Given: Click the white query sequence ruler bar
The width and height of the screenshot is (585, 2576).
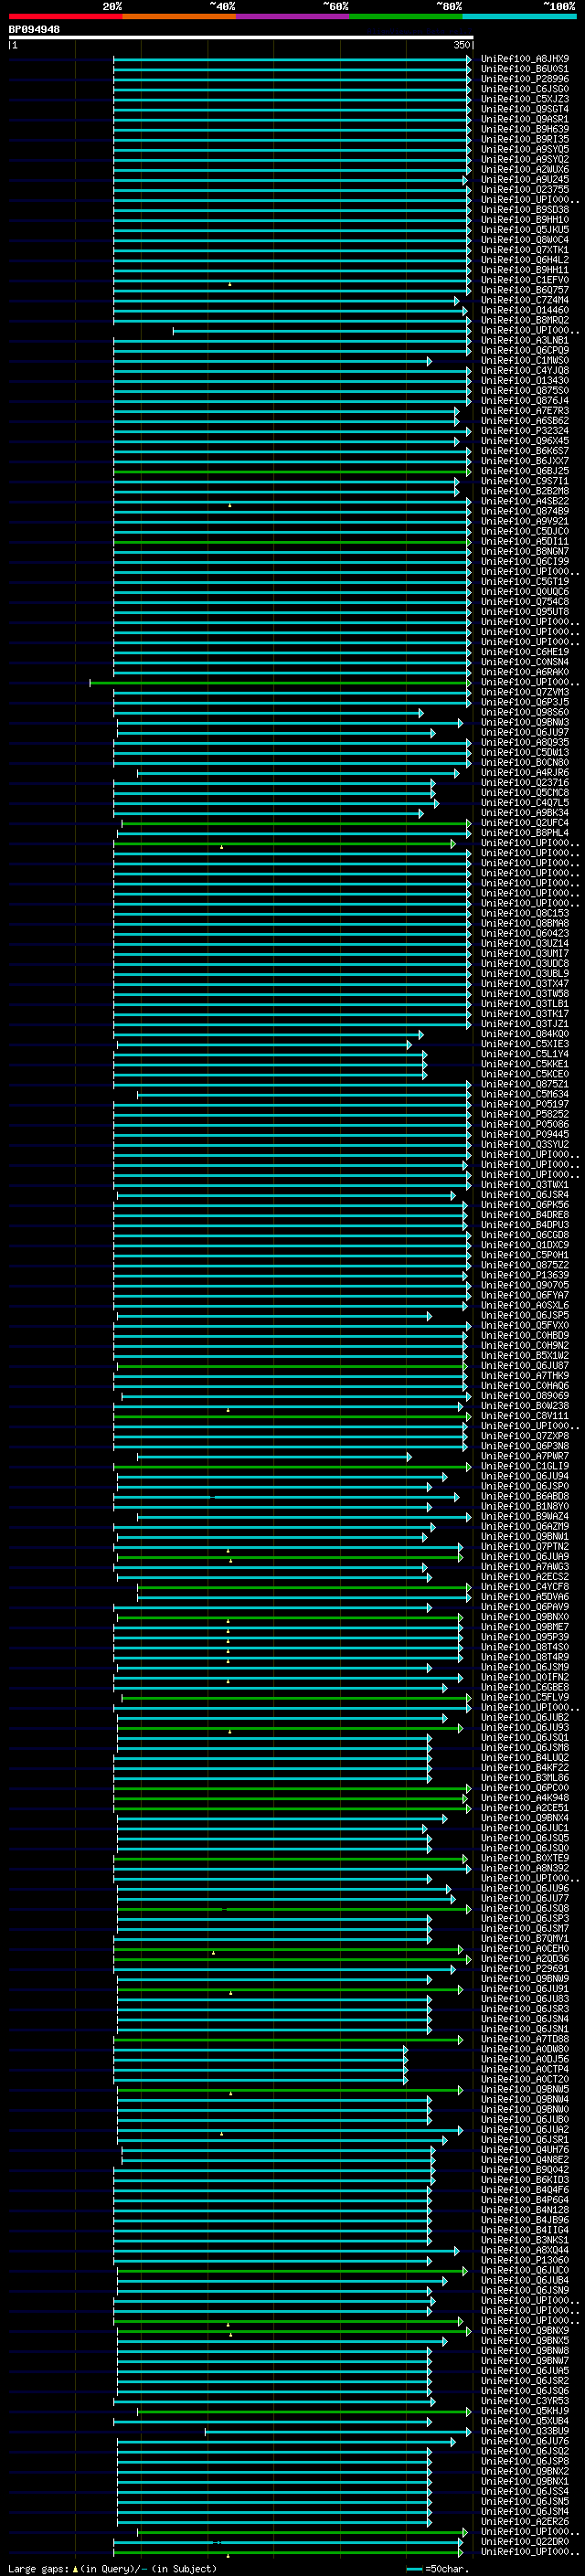Looking at the screenshot, I should tap(241, 38).
